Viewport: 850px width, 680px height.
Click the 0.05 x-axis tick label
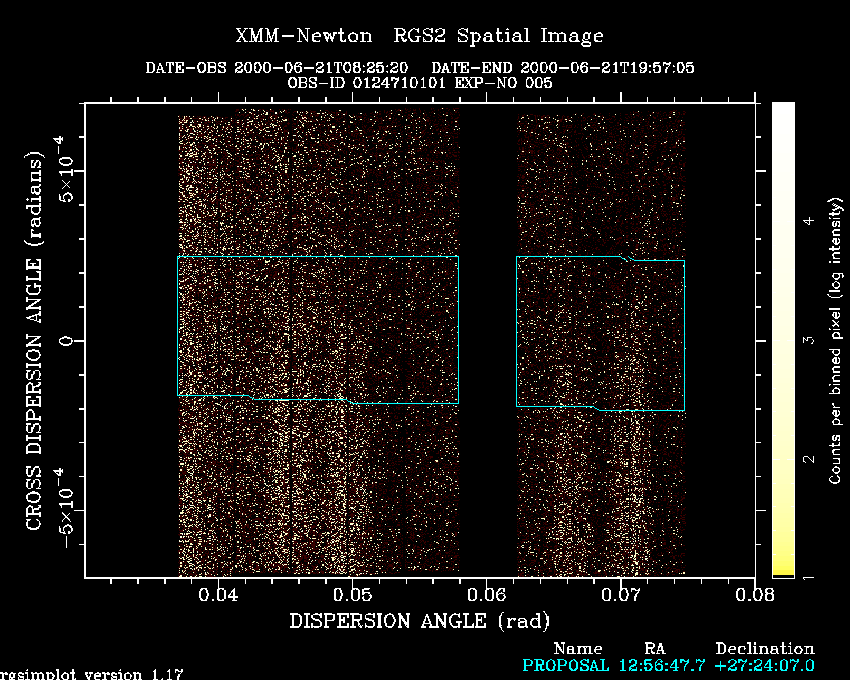[352, 595]
